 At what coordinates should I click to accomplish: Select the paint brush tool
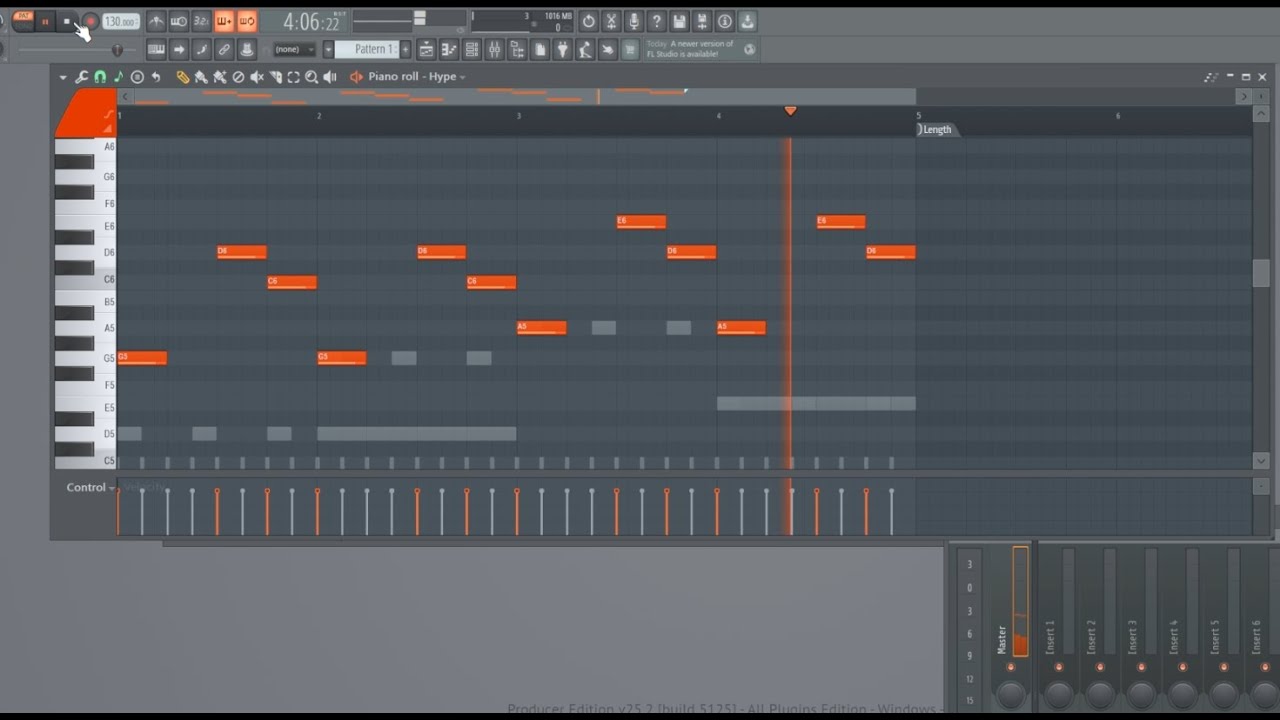point(201,77)
